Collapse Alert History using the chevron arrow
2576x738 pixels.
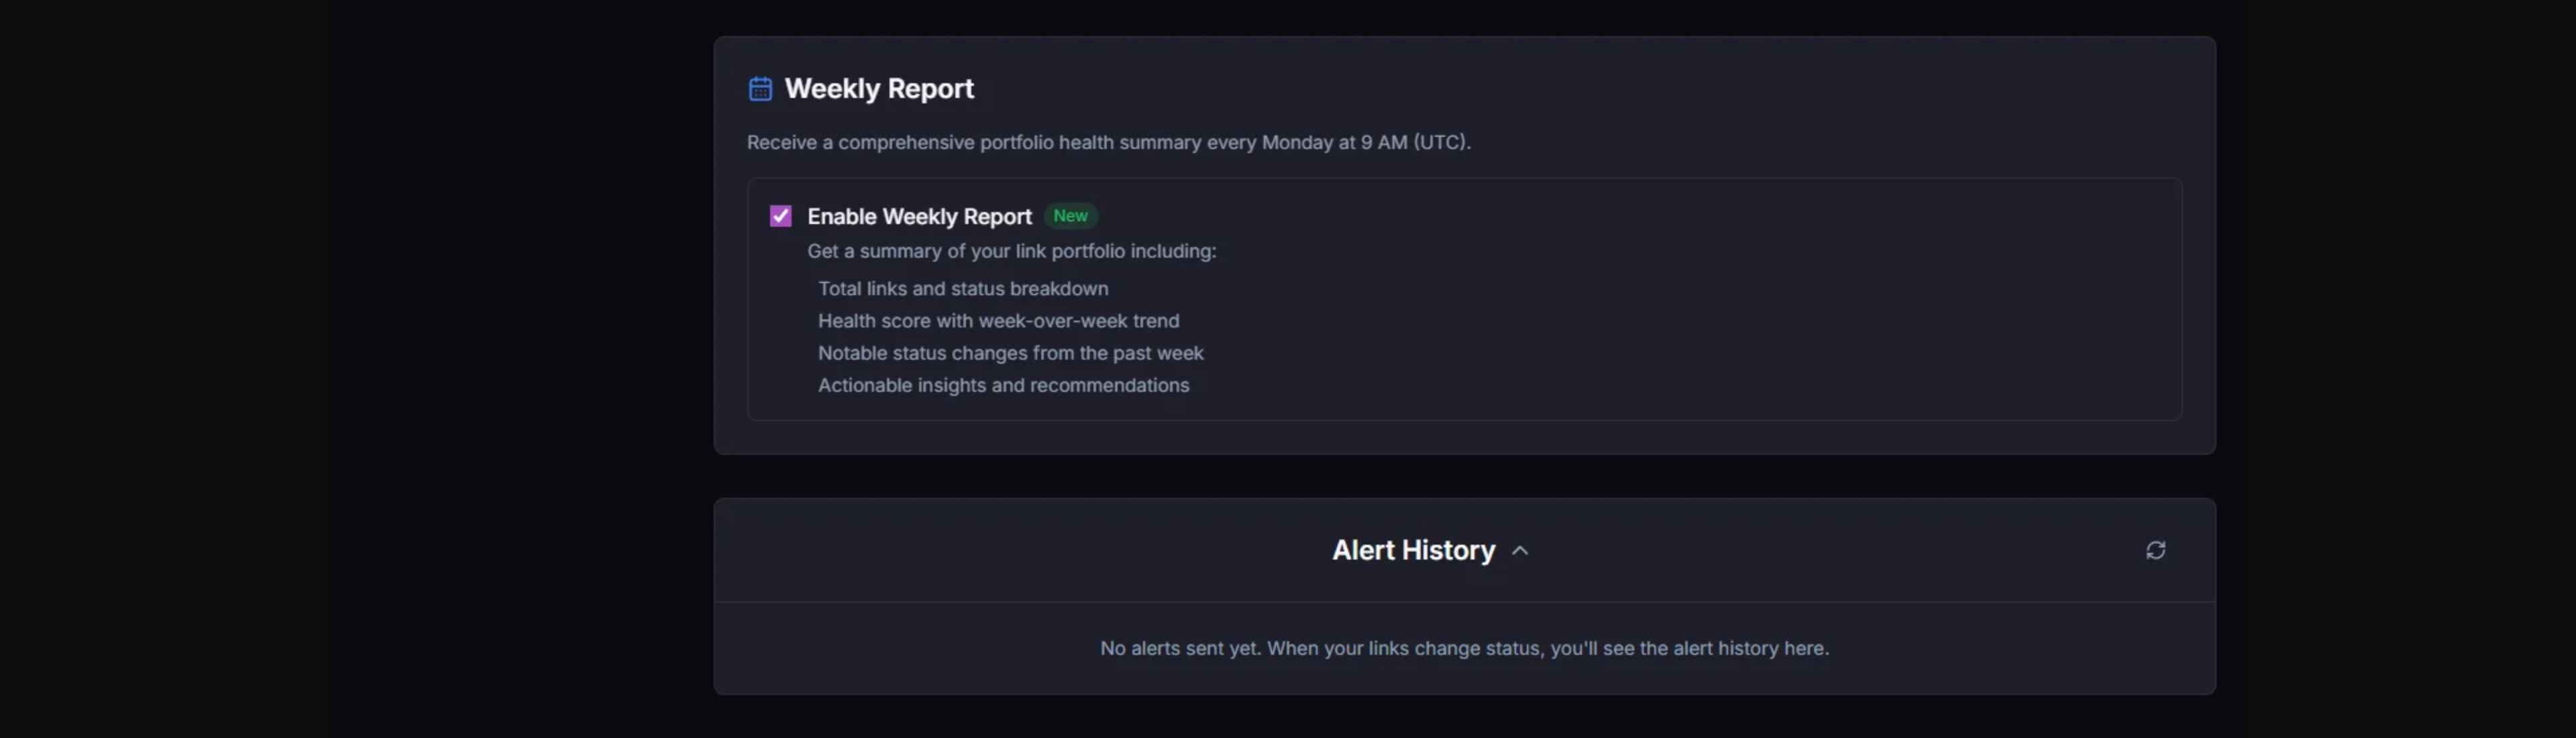[x=1520, y=551]
